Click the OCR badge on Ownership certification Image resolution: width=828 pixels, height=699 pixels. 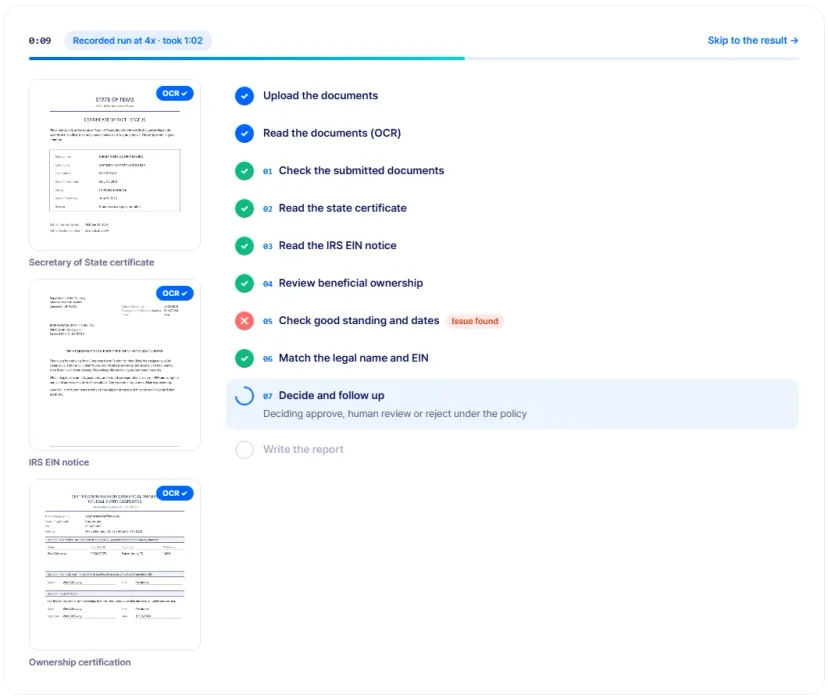point(175,493)
